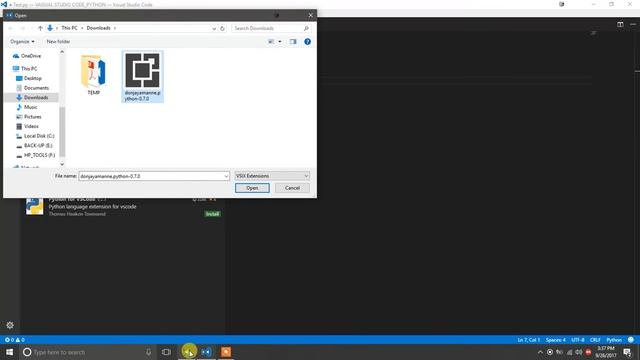The image size is (640, 360).
Task: Change view icon in dialog toolbar
Action: tap(271, 41)
